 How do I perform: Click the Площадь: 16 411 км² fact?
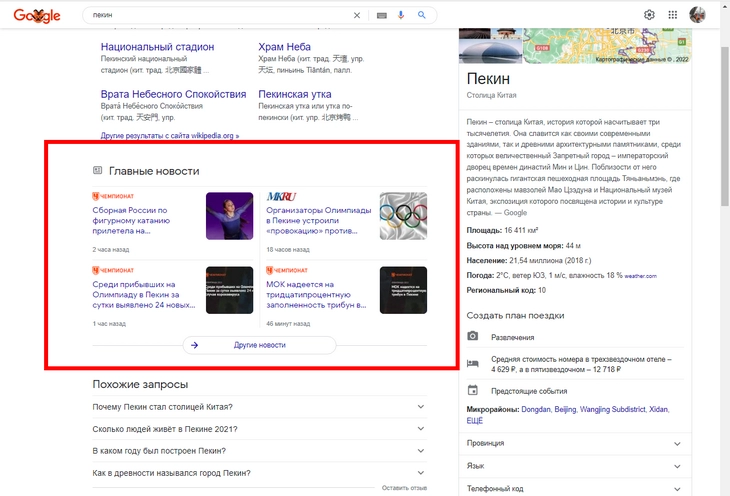point(503,230)
